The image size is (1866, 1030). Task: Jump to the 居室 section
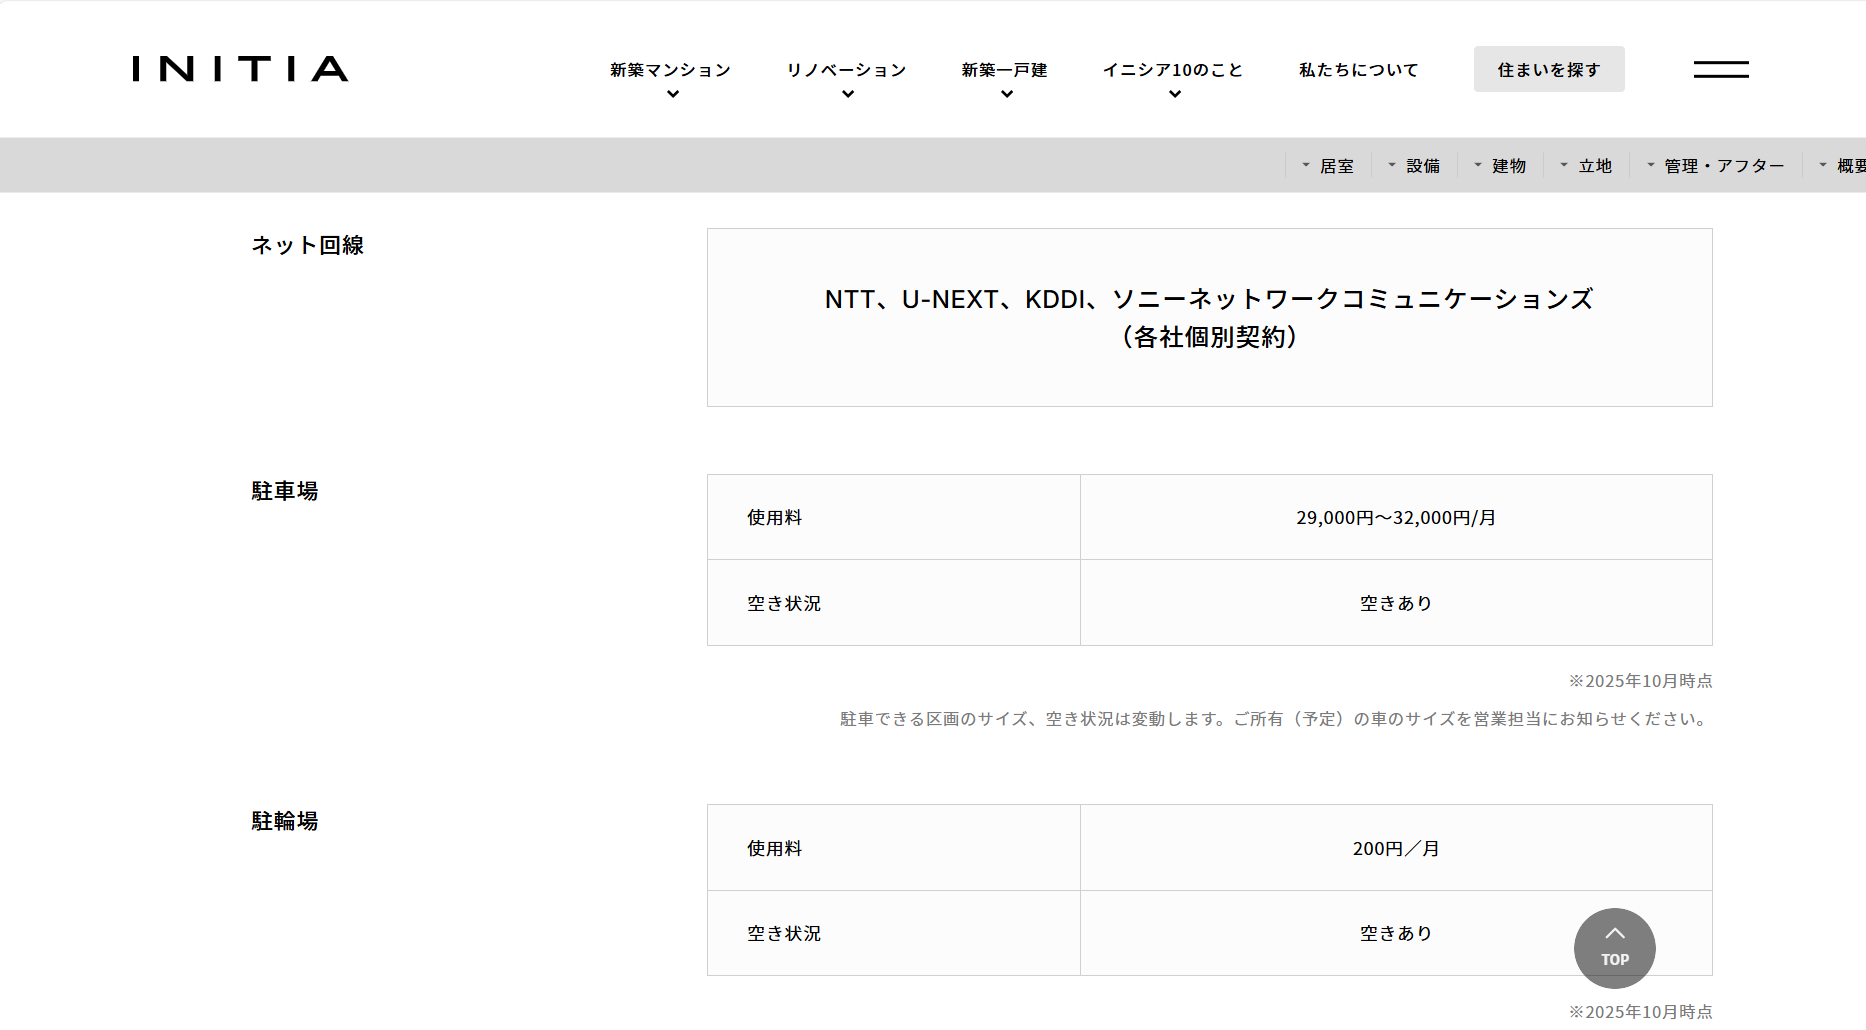[1336, 166]
